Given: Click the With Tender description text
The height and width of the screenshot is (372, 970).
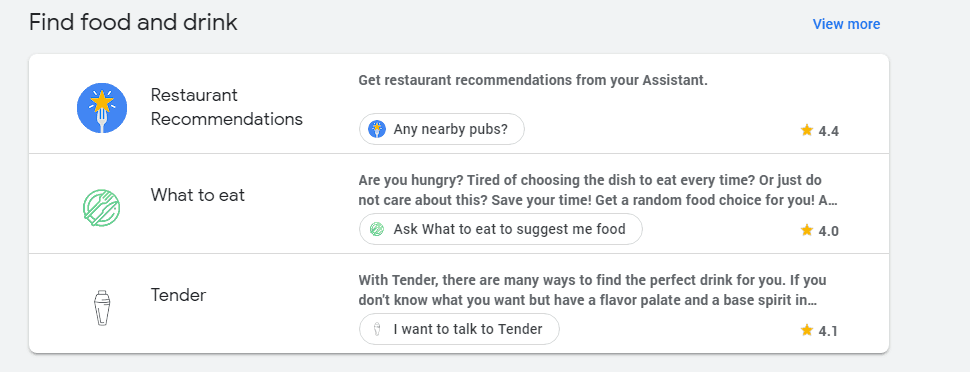Looking at the screenshot, I should pos(593,290).
